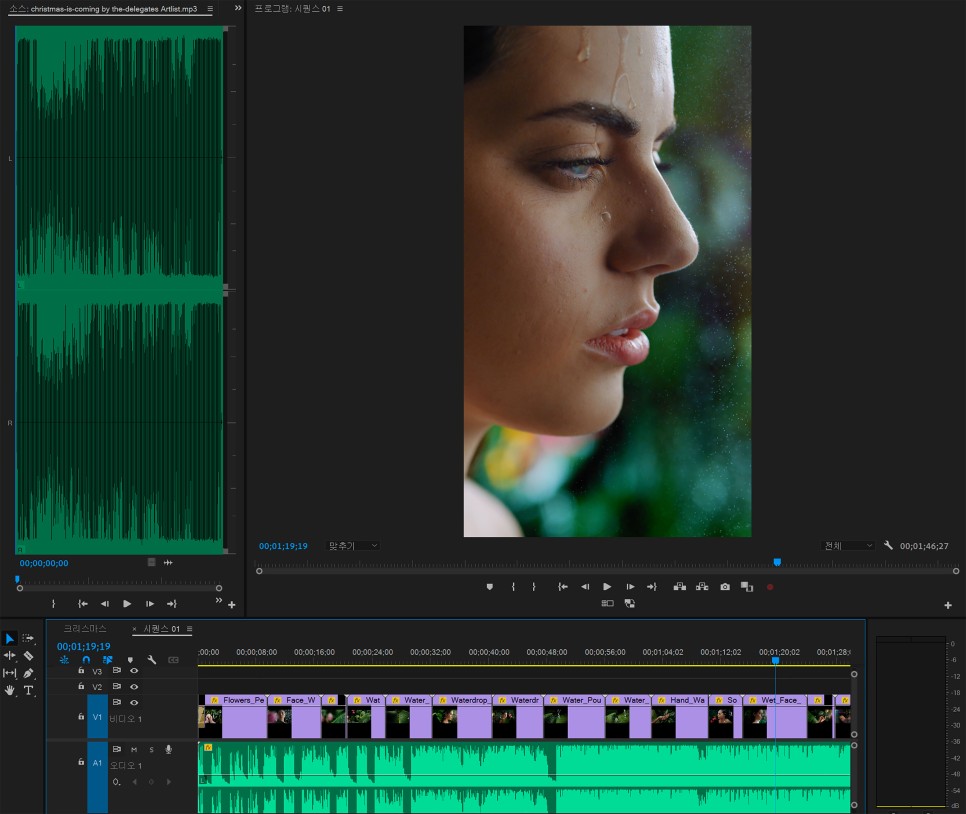Step back one frame in Program monitor
This screenshot has height=814, width=966.
coord(585,587)
